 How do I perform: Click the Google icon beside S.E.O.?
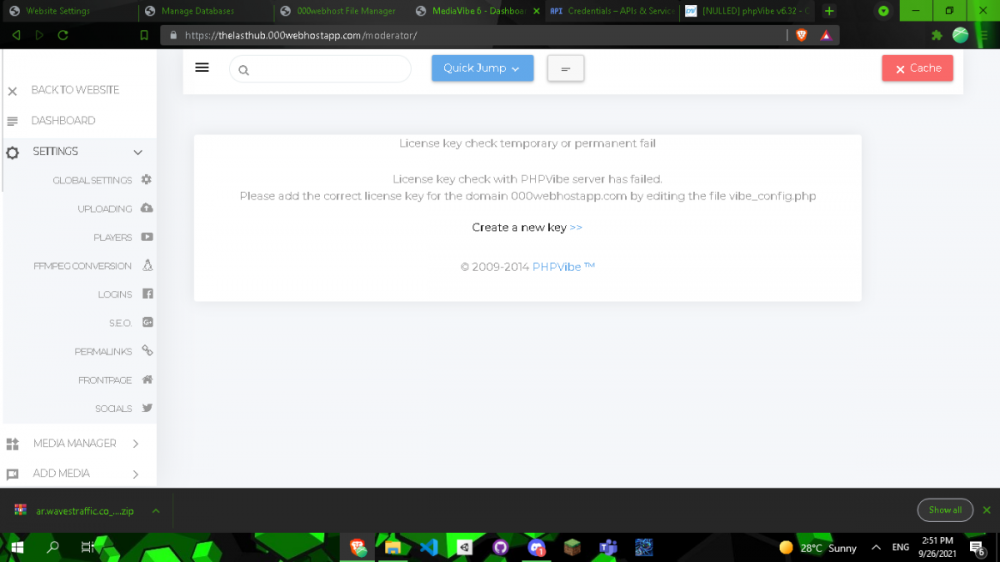147,322
